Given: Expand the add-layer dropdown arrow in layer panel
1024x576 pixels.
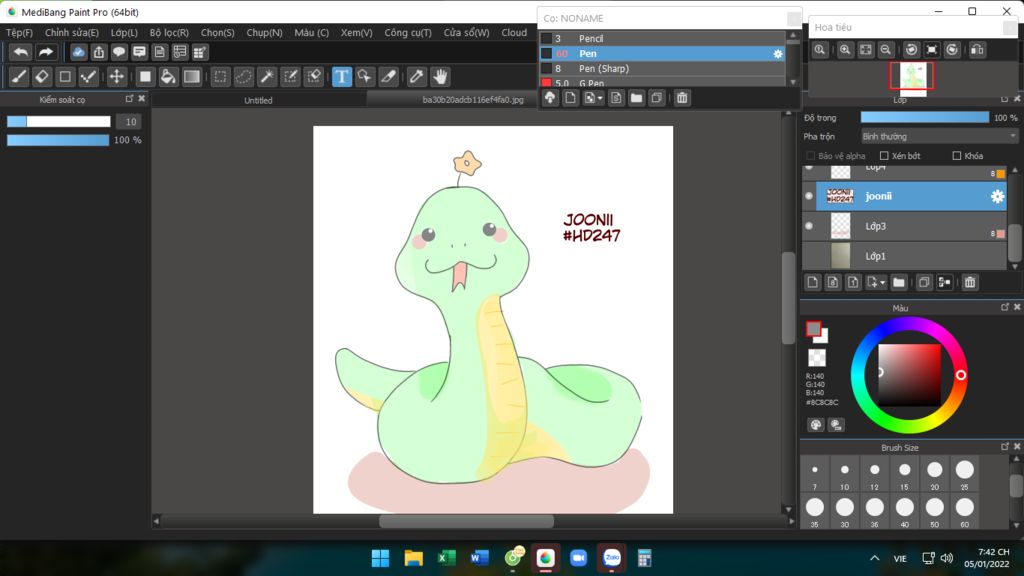Looking at the screenshot, I should 882,282.
